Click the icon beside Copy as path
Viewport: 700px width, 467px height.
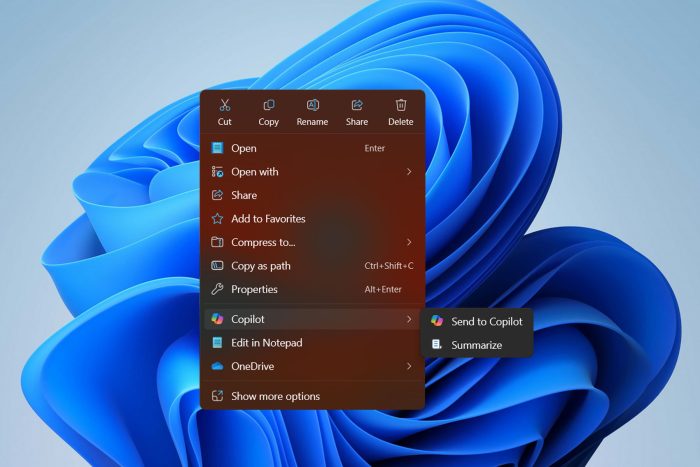click(x=217, y=266)
